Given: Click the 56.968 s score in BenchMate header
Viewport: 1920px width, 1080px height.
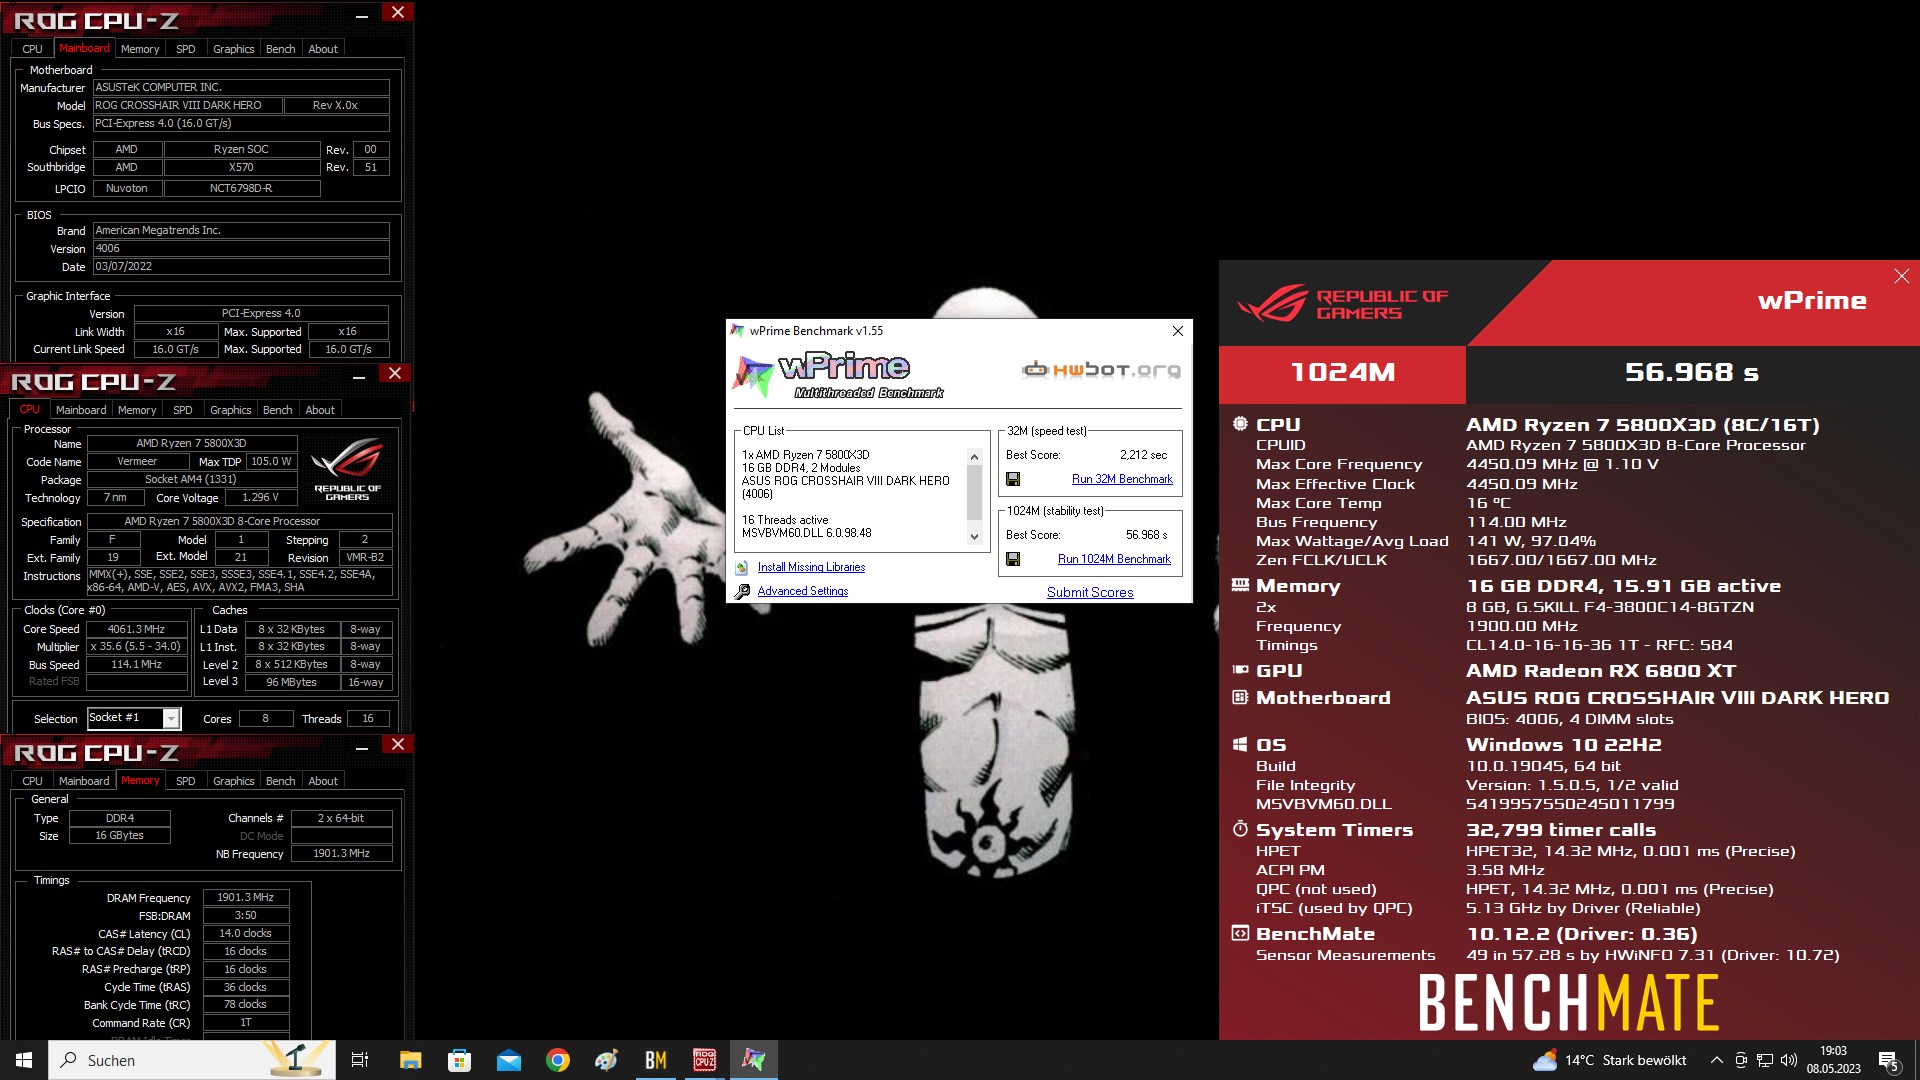Looking at the screenshot, I should tap(1692, 372).
